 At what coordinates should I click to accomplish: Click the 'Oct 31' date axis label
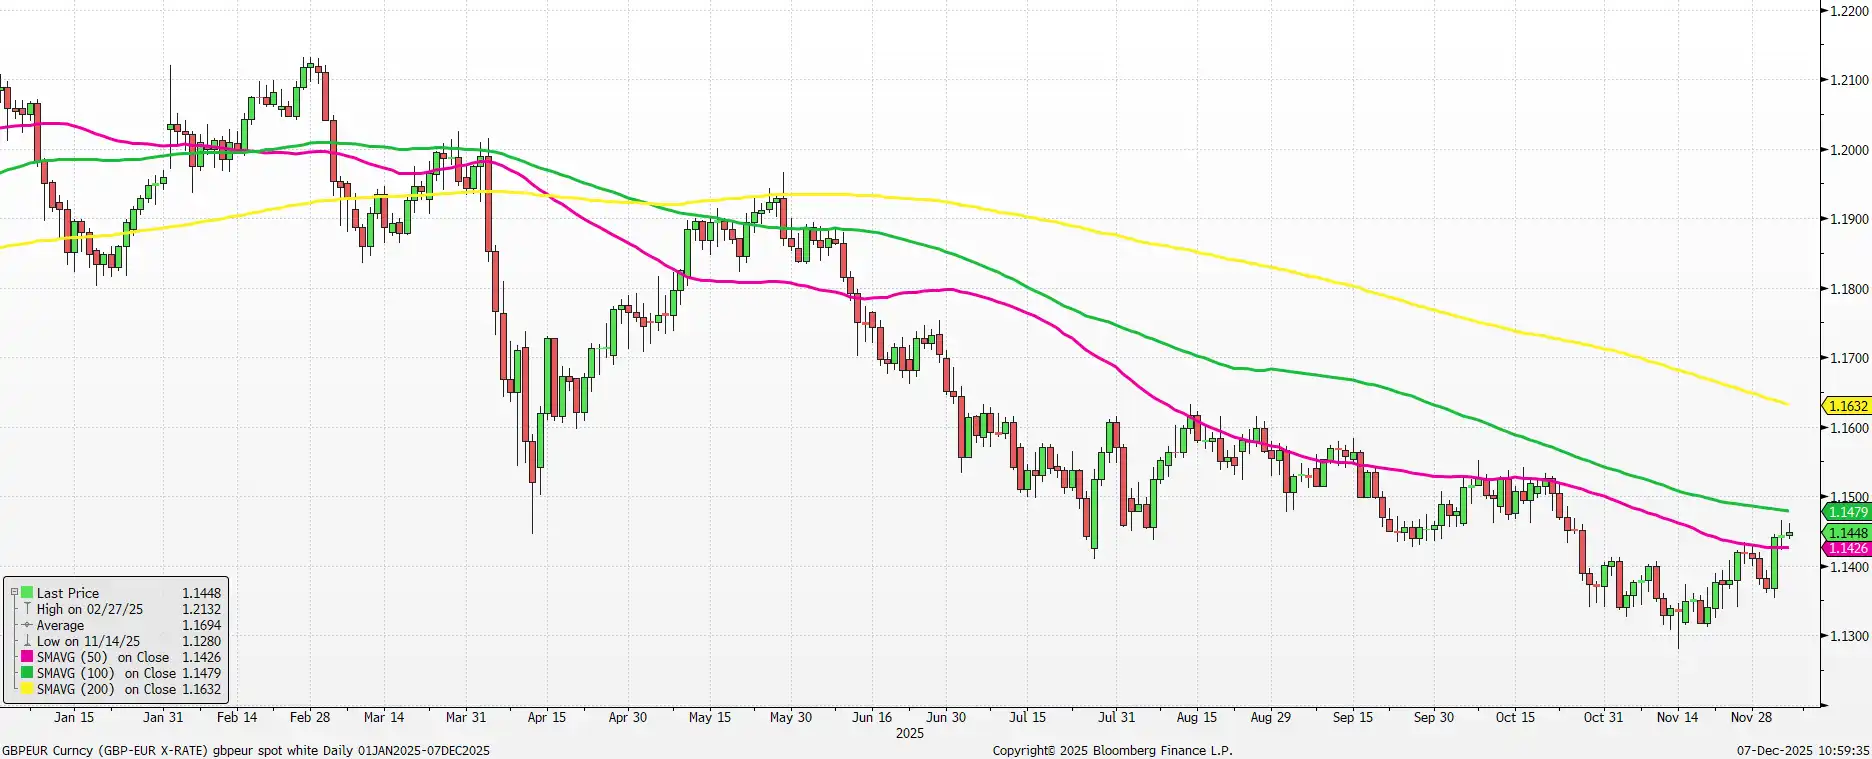pos(1604,717)
